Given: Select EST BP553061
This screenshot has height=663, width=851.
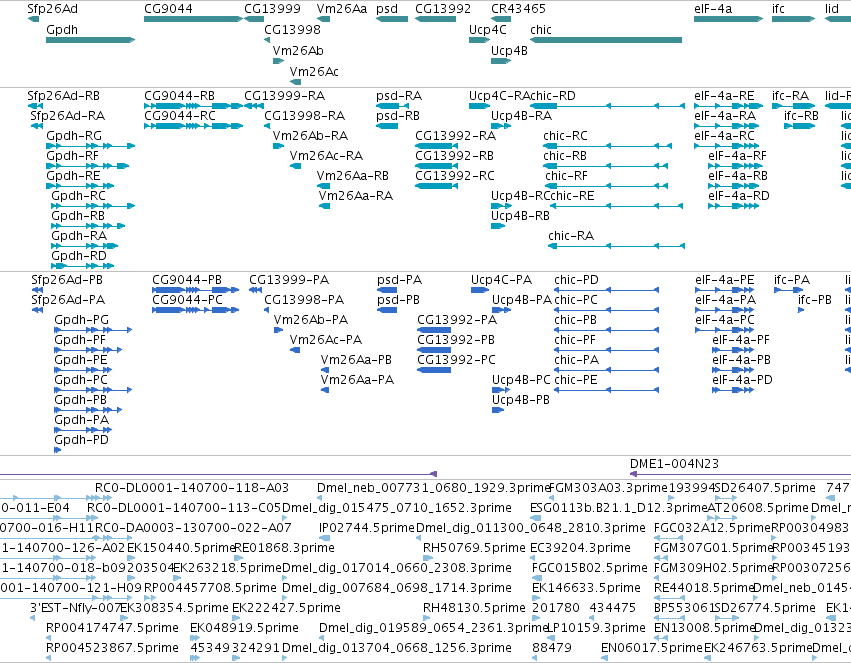Looking at the screenshot, I should click(669, 617).
